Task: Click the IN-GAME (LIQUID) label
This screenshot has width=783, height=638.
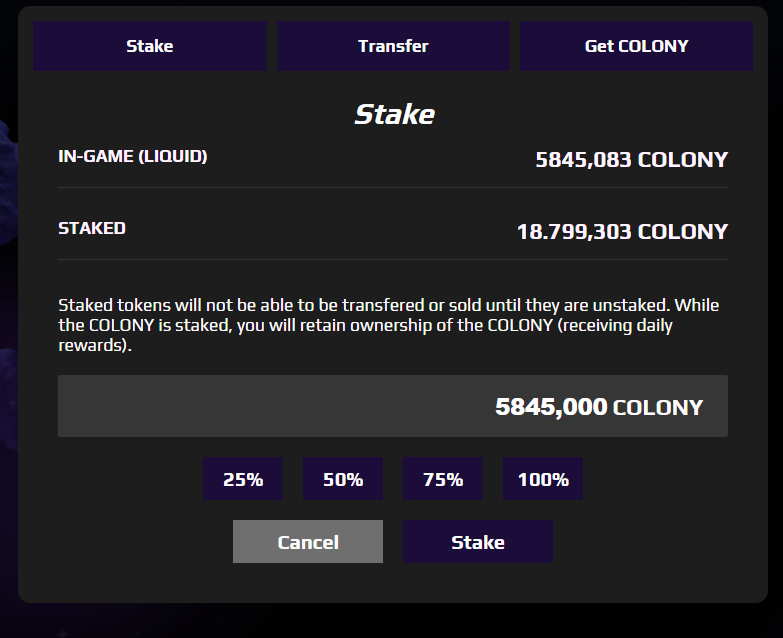Action: 133,156
